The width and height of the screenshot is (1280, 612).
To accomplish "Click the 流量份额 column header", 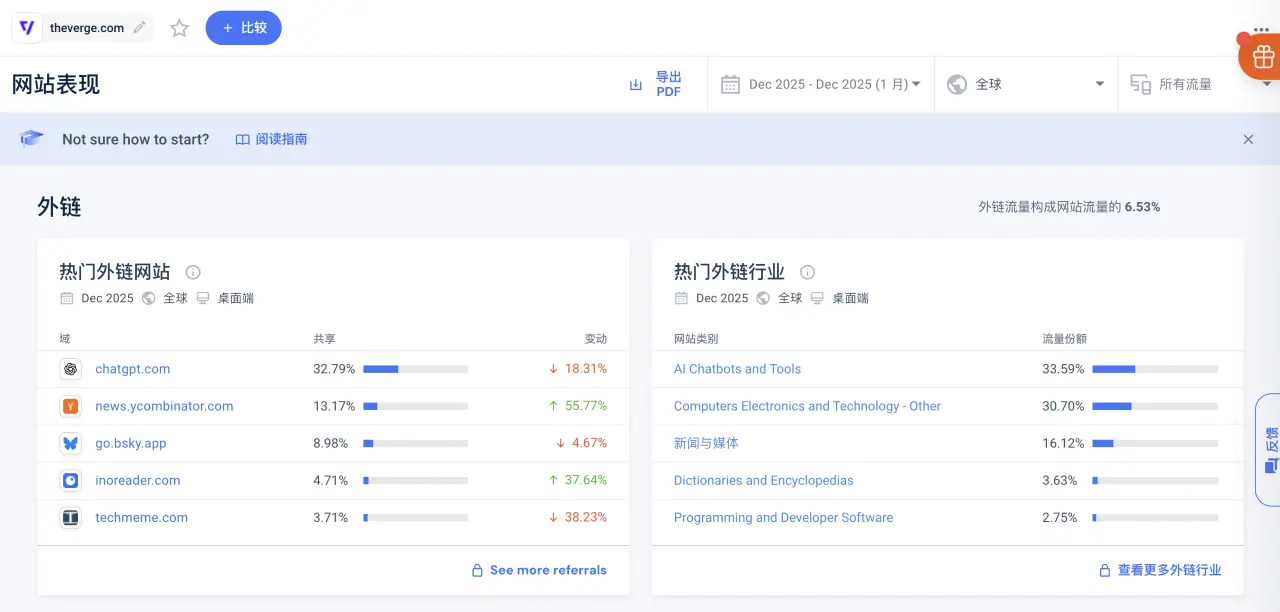I will pyautogui.click(x=1064, y=339).
